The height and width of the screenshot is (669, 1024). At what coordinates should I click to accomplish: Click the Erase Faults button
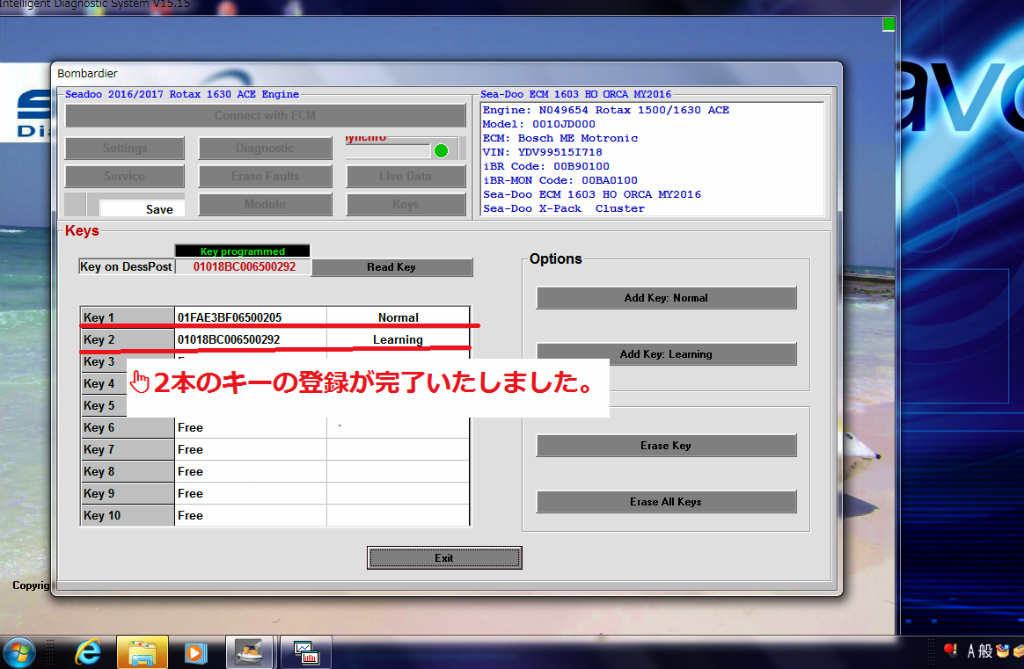pyautogui.click(x=265, y=176)
